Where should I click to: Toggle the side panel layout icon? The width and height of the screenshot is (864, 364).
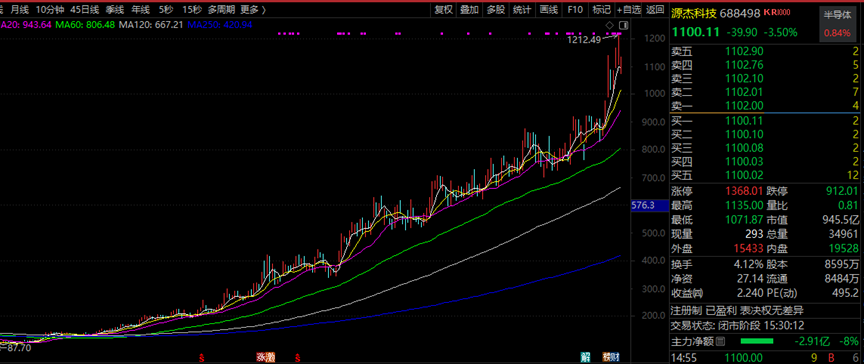(x=624, y=25)
